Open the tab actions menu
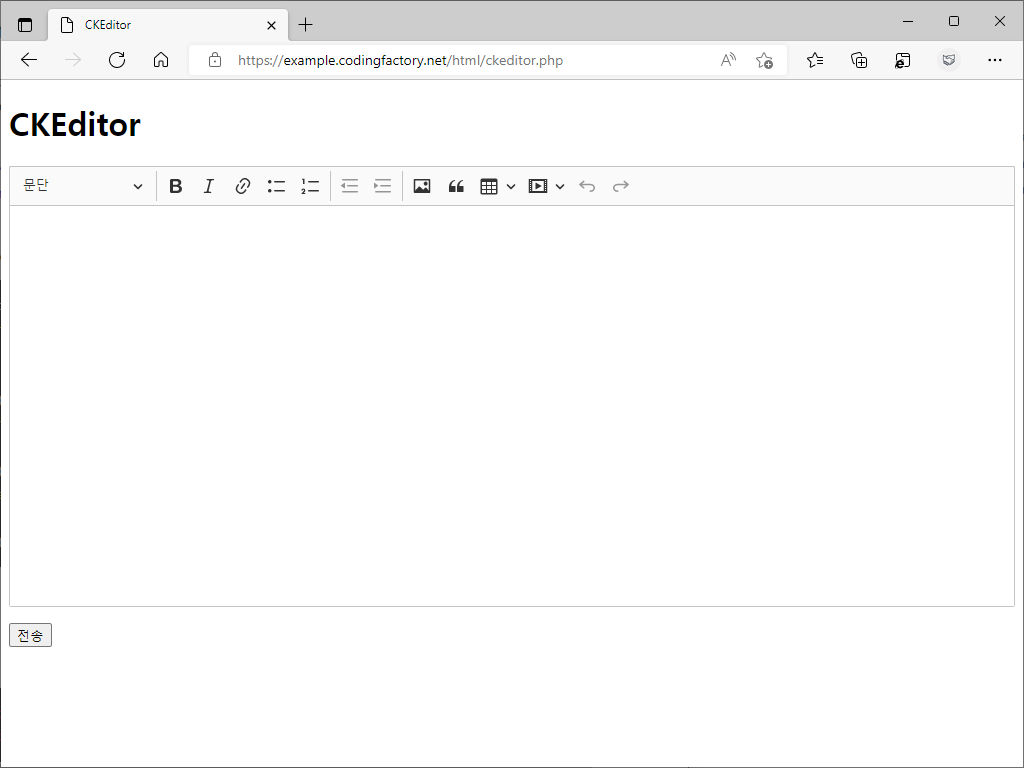The width and height of the screenshot is (1024, 768). (x=25, y=25)
